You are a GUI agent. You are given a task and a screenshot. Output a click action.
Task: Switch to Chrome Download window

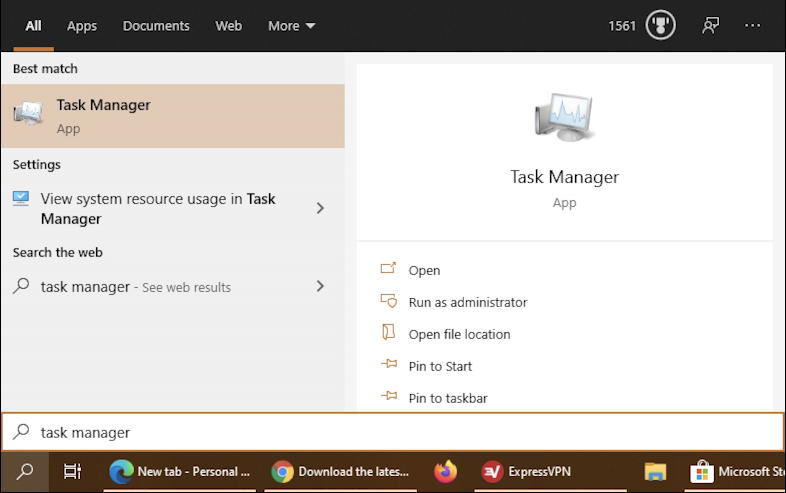click(x=340, y=471)
